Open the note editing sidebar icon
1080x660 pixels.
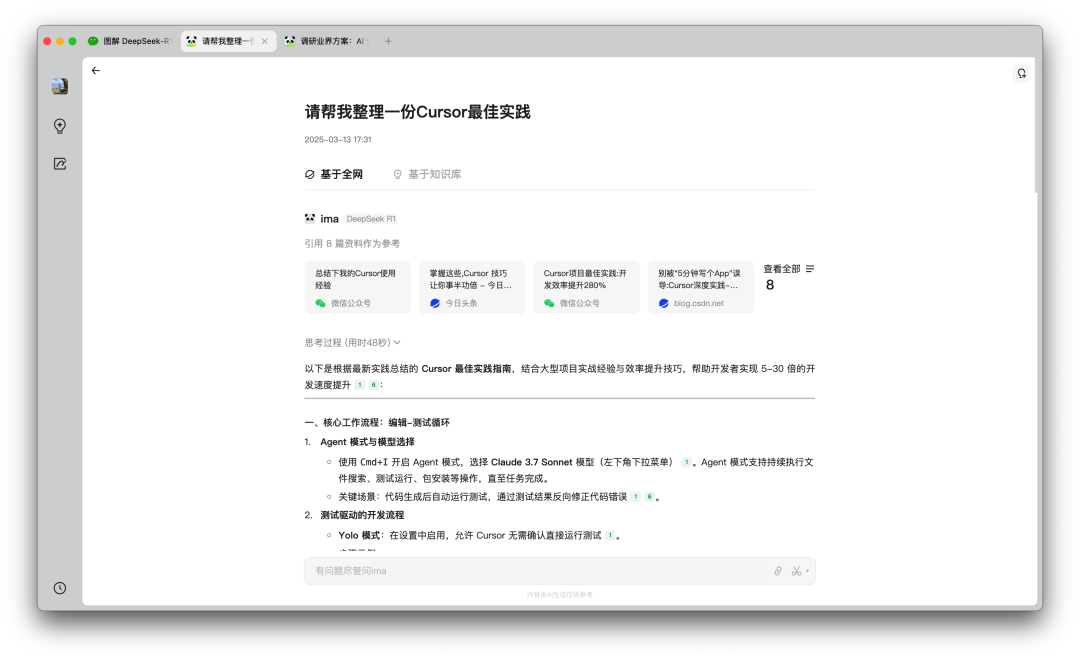click(60, 164)
